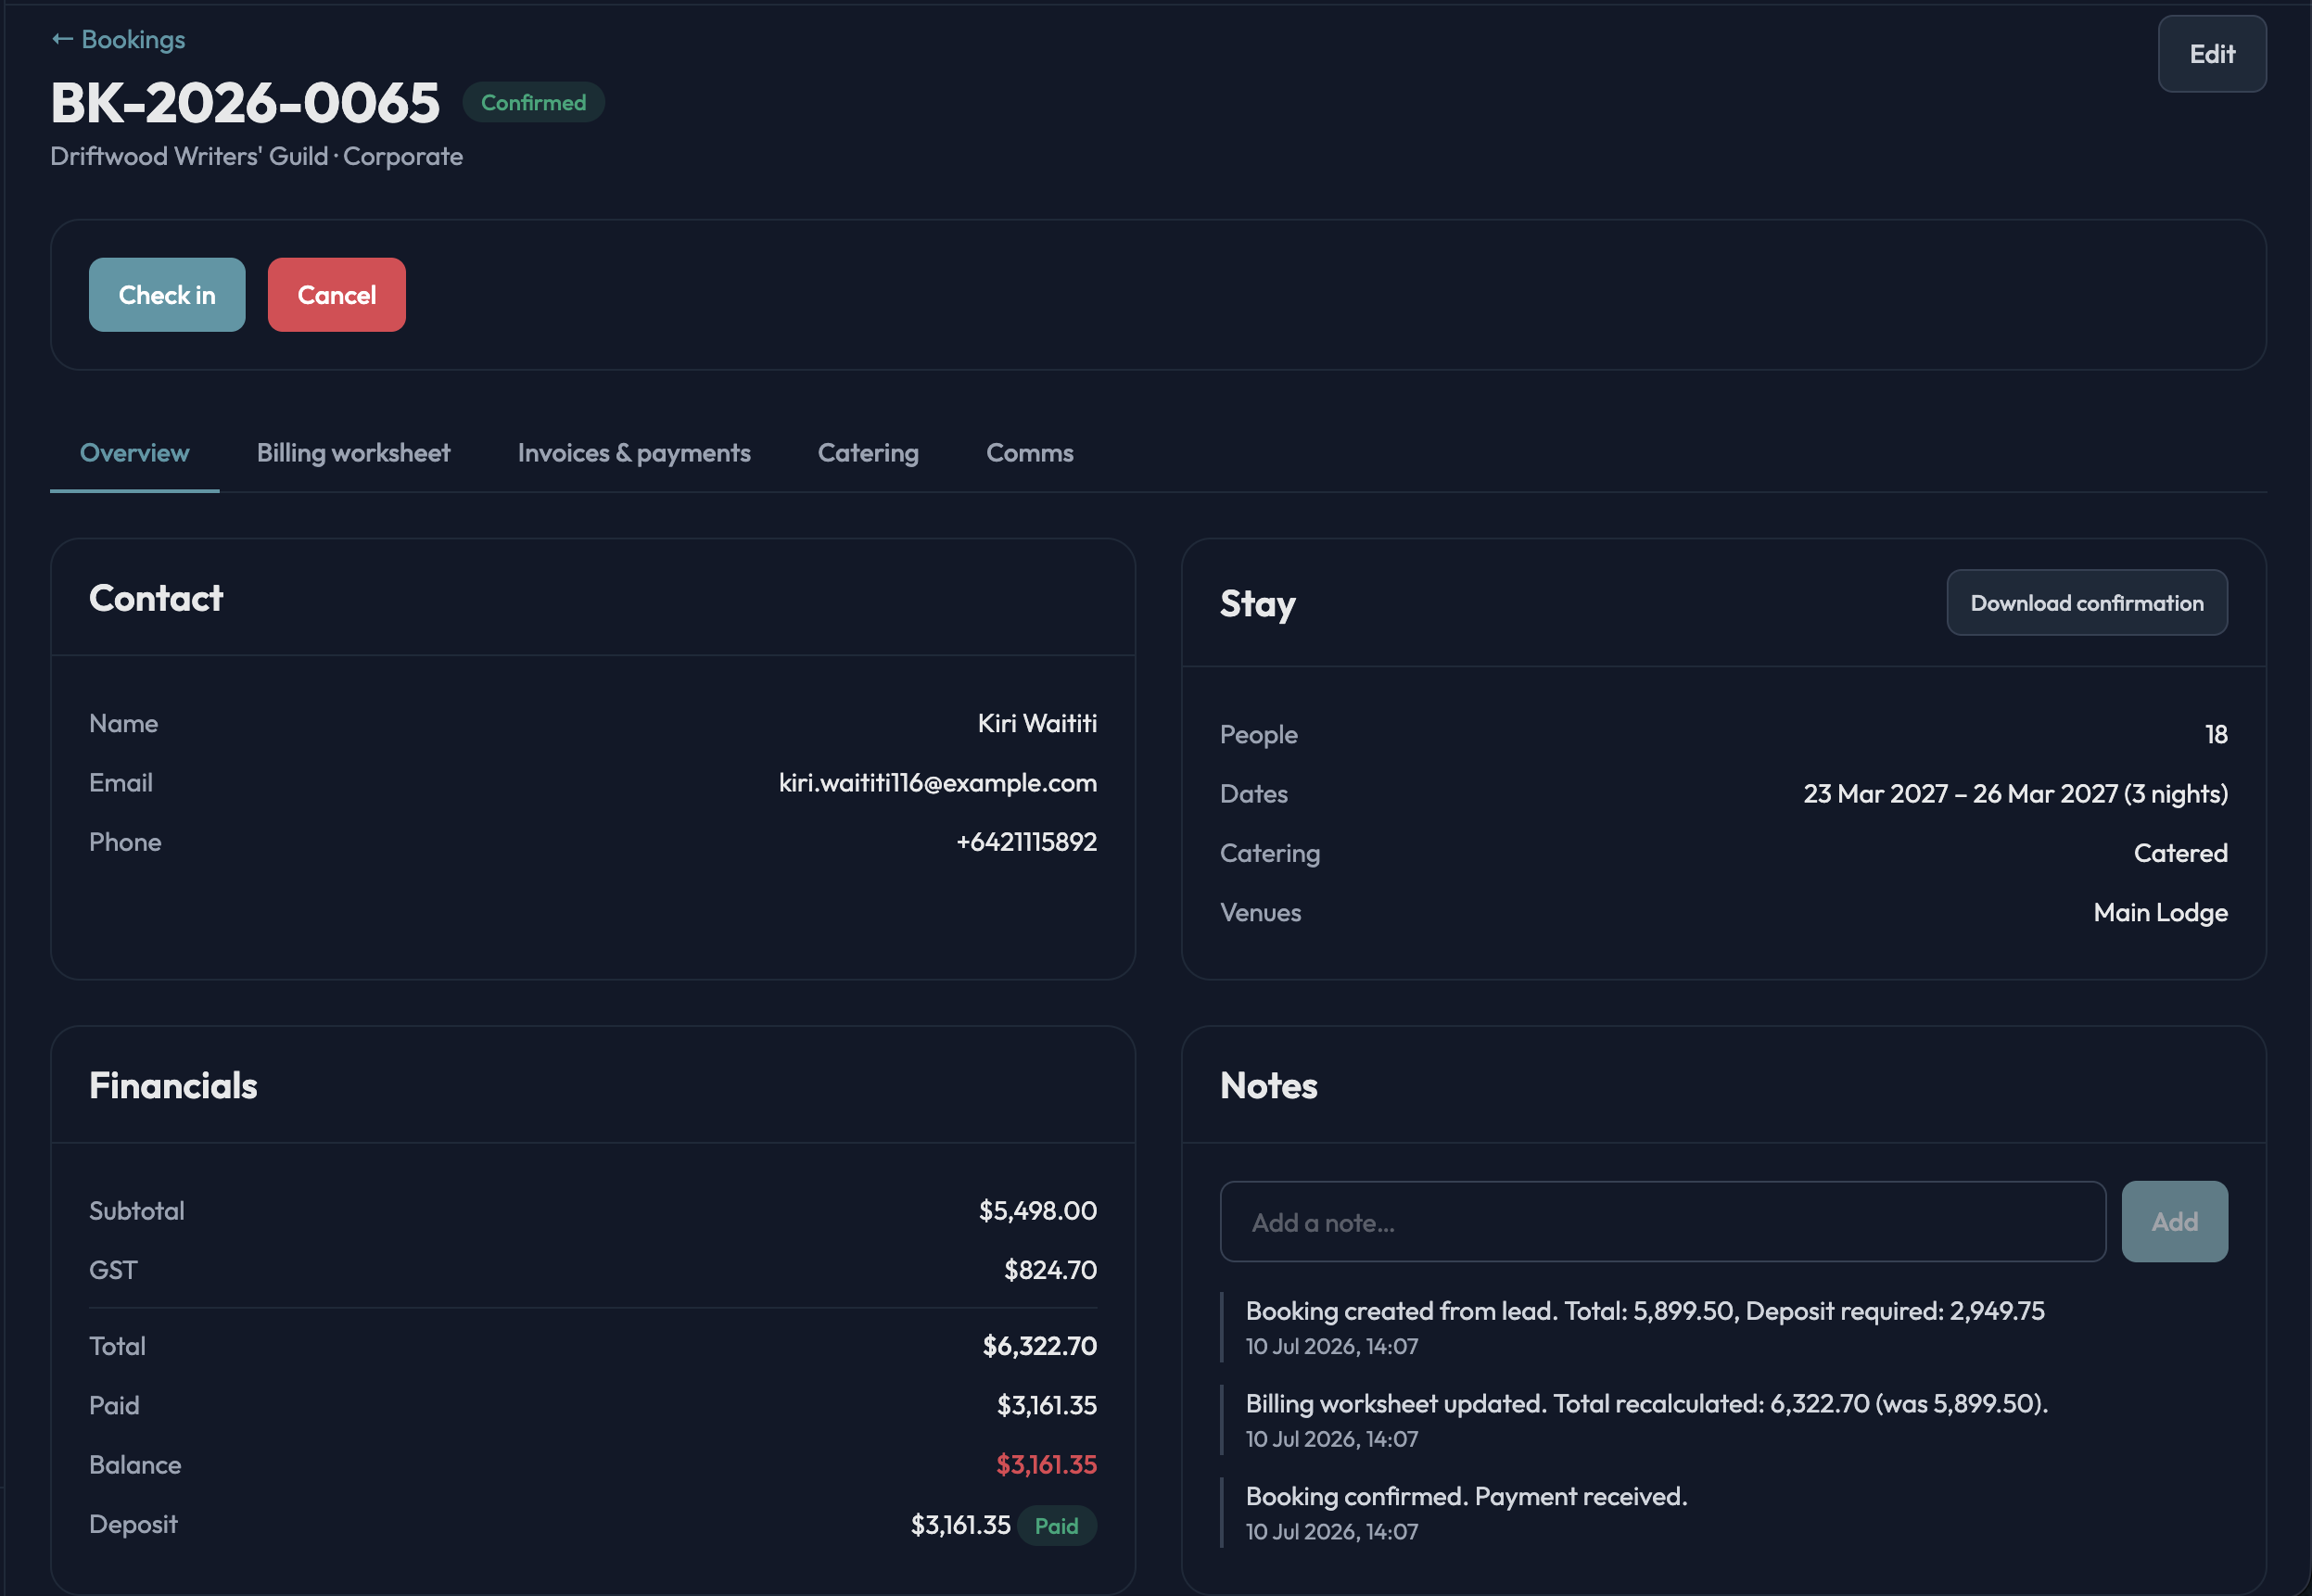
Task: Click the Catered value in Stay
Action: [2180, 853]
